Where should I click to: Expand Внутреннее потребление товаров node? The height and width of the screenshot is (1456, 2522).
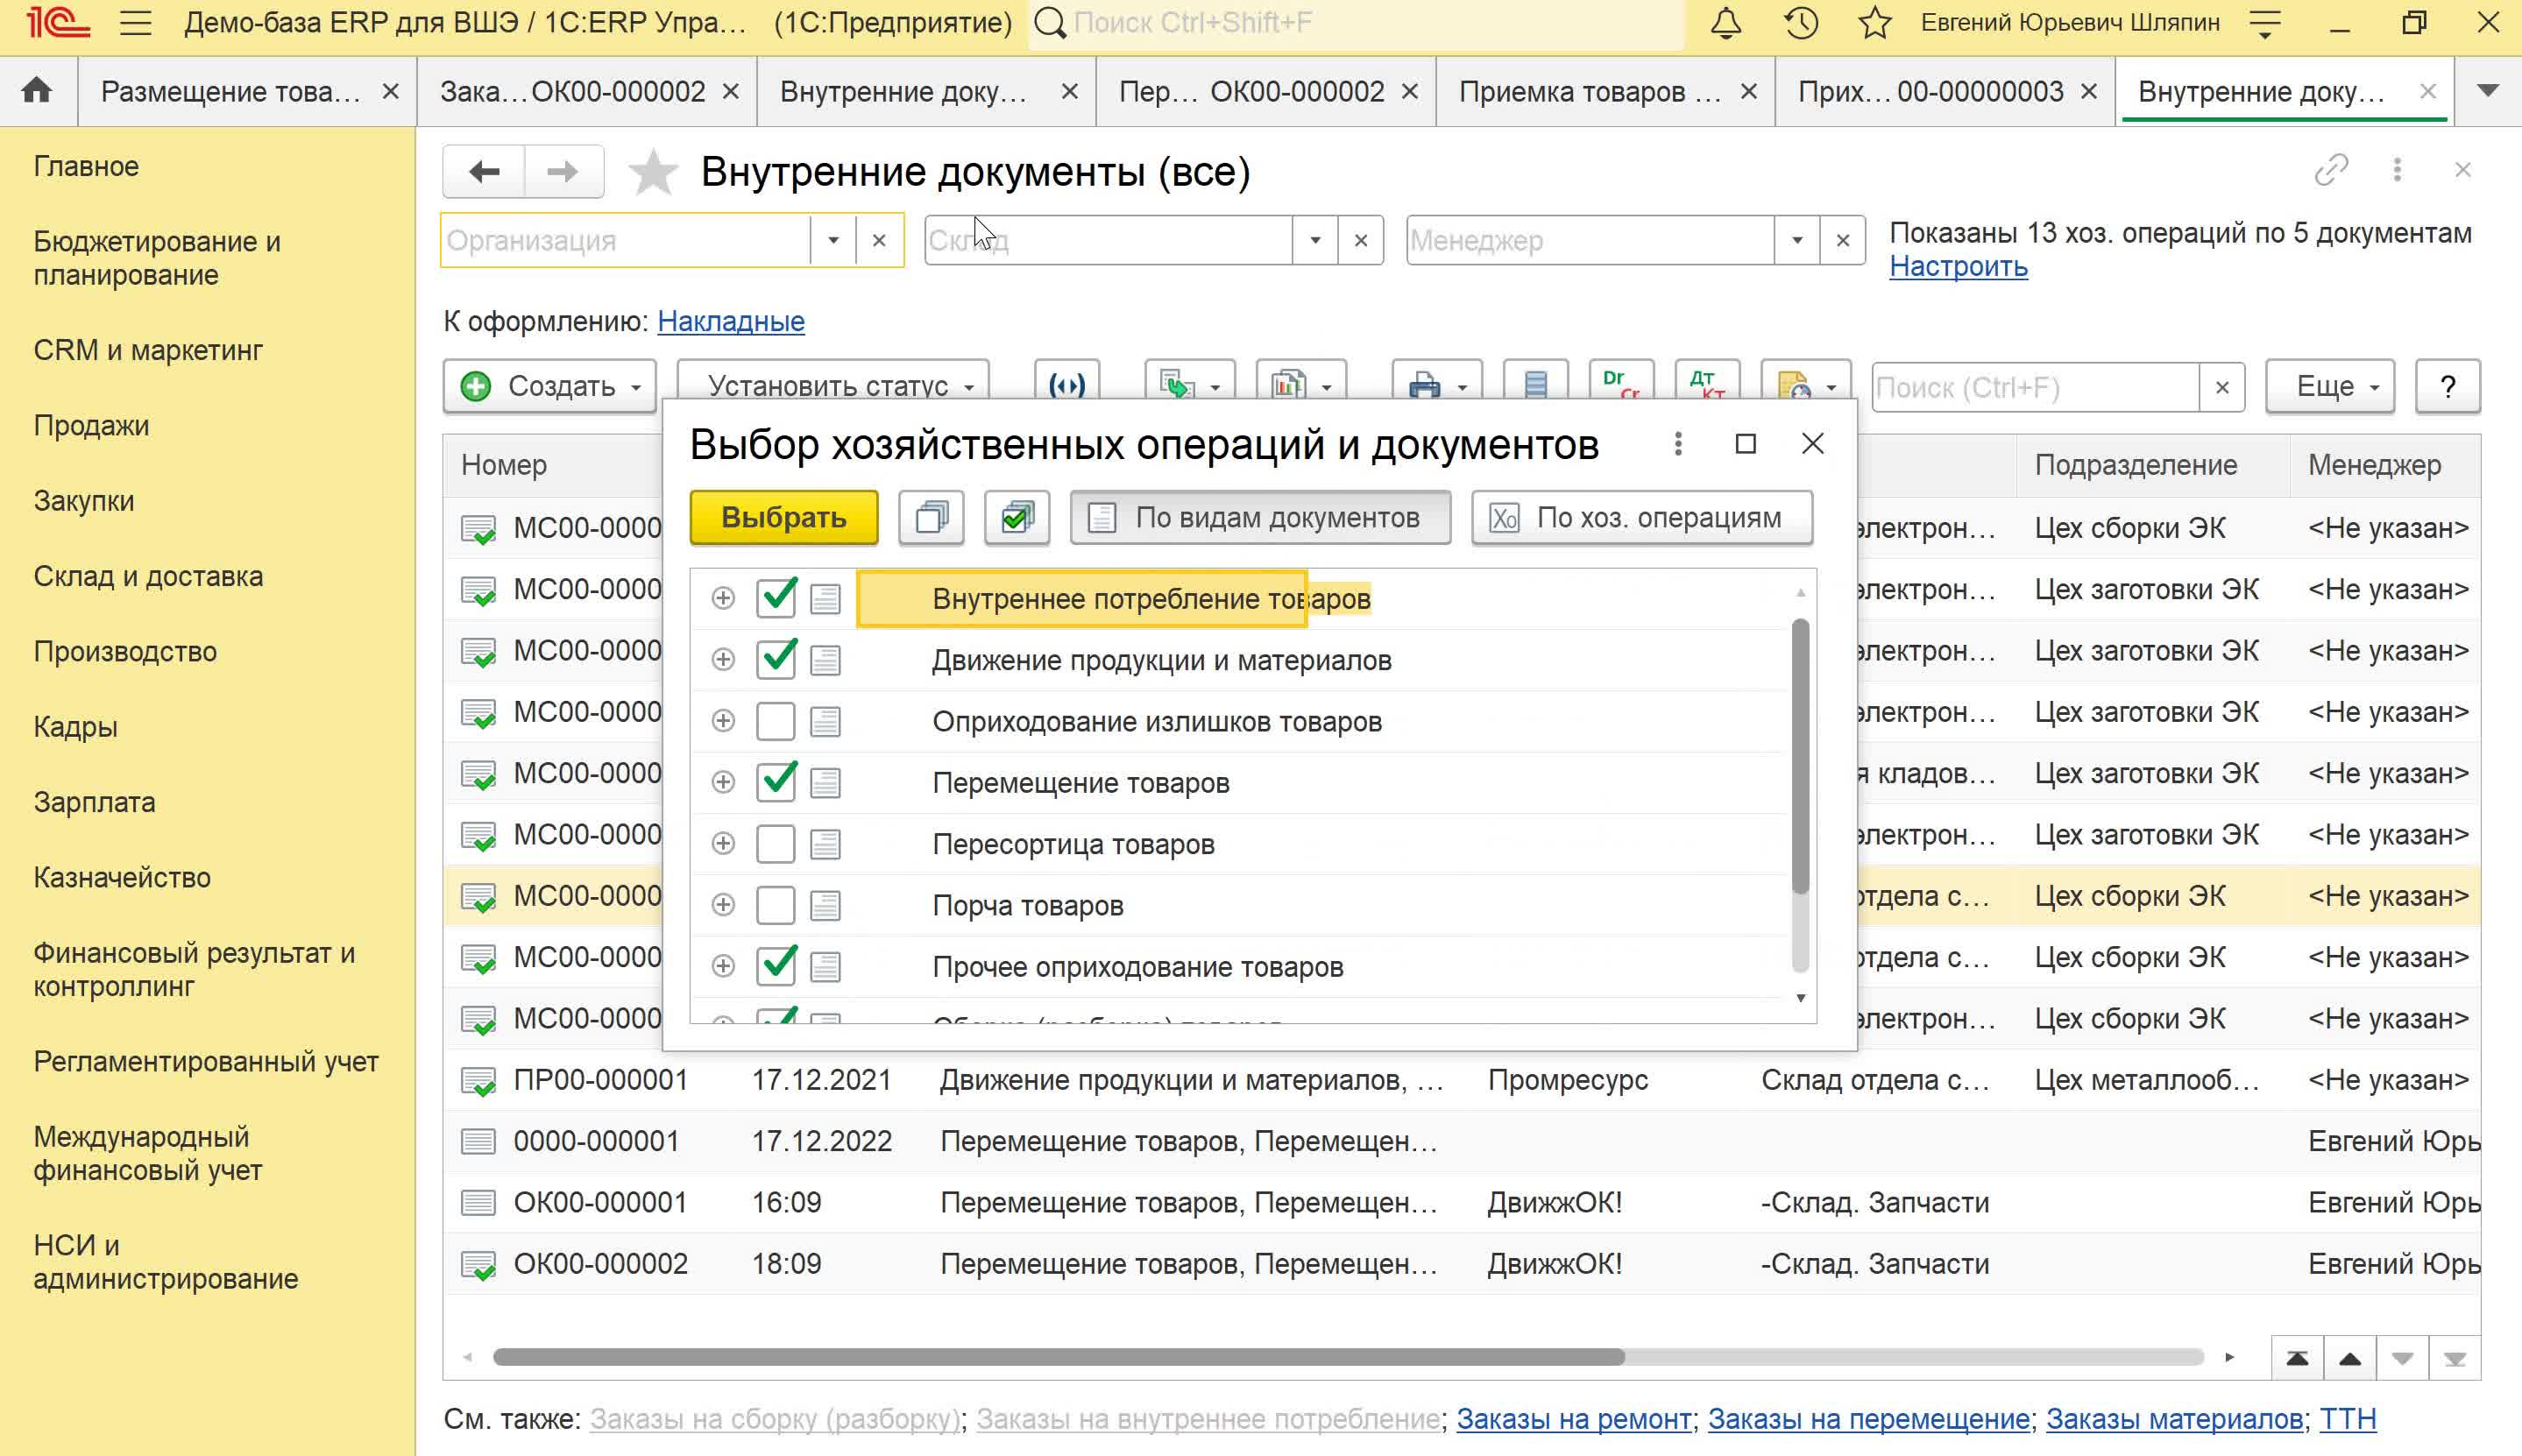[723, 598]
